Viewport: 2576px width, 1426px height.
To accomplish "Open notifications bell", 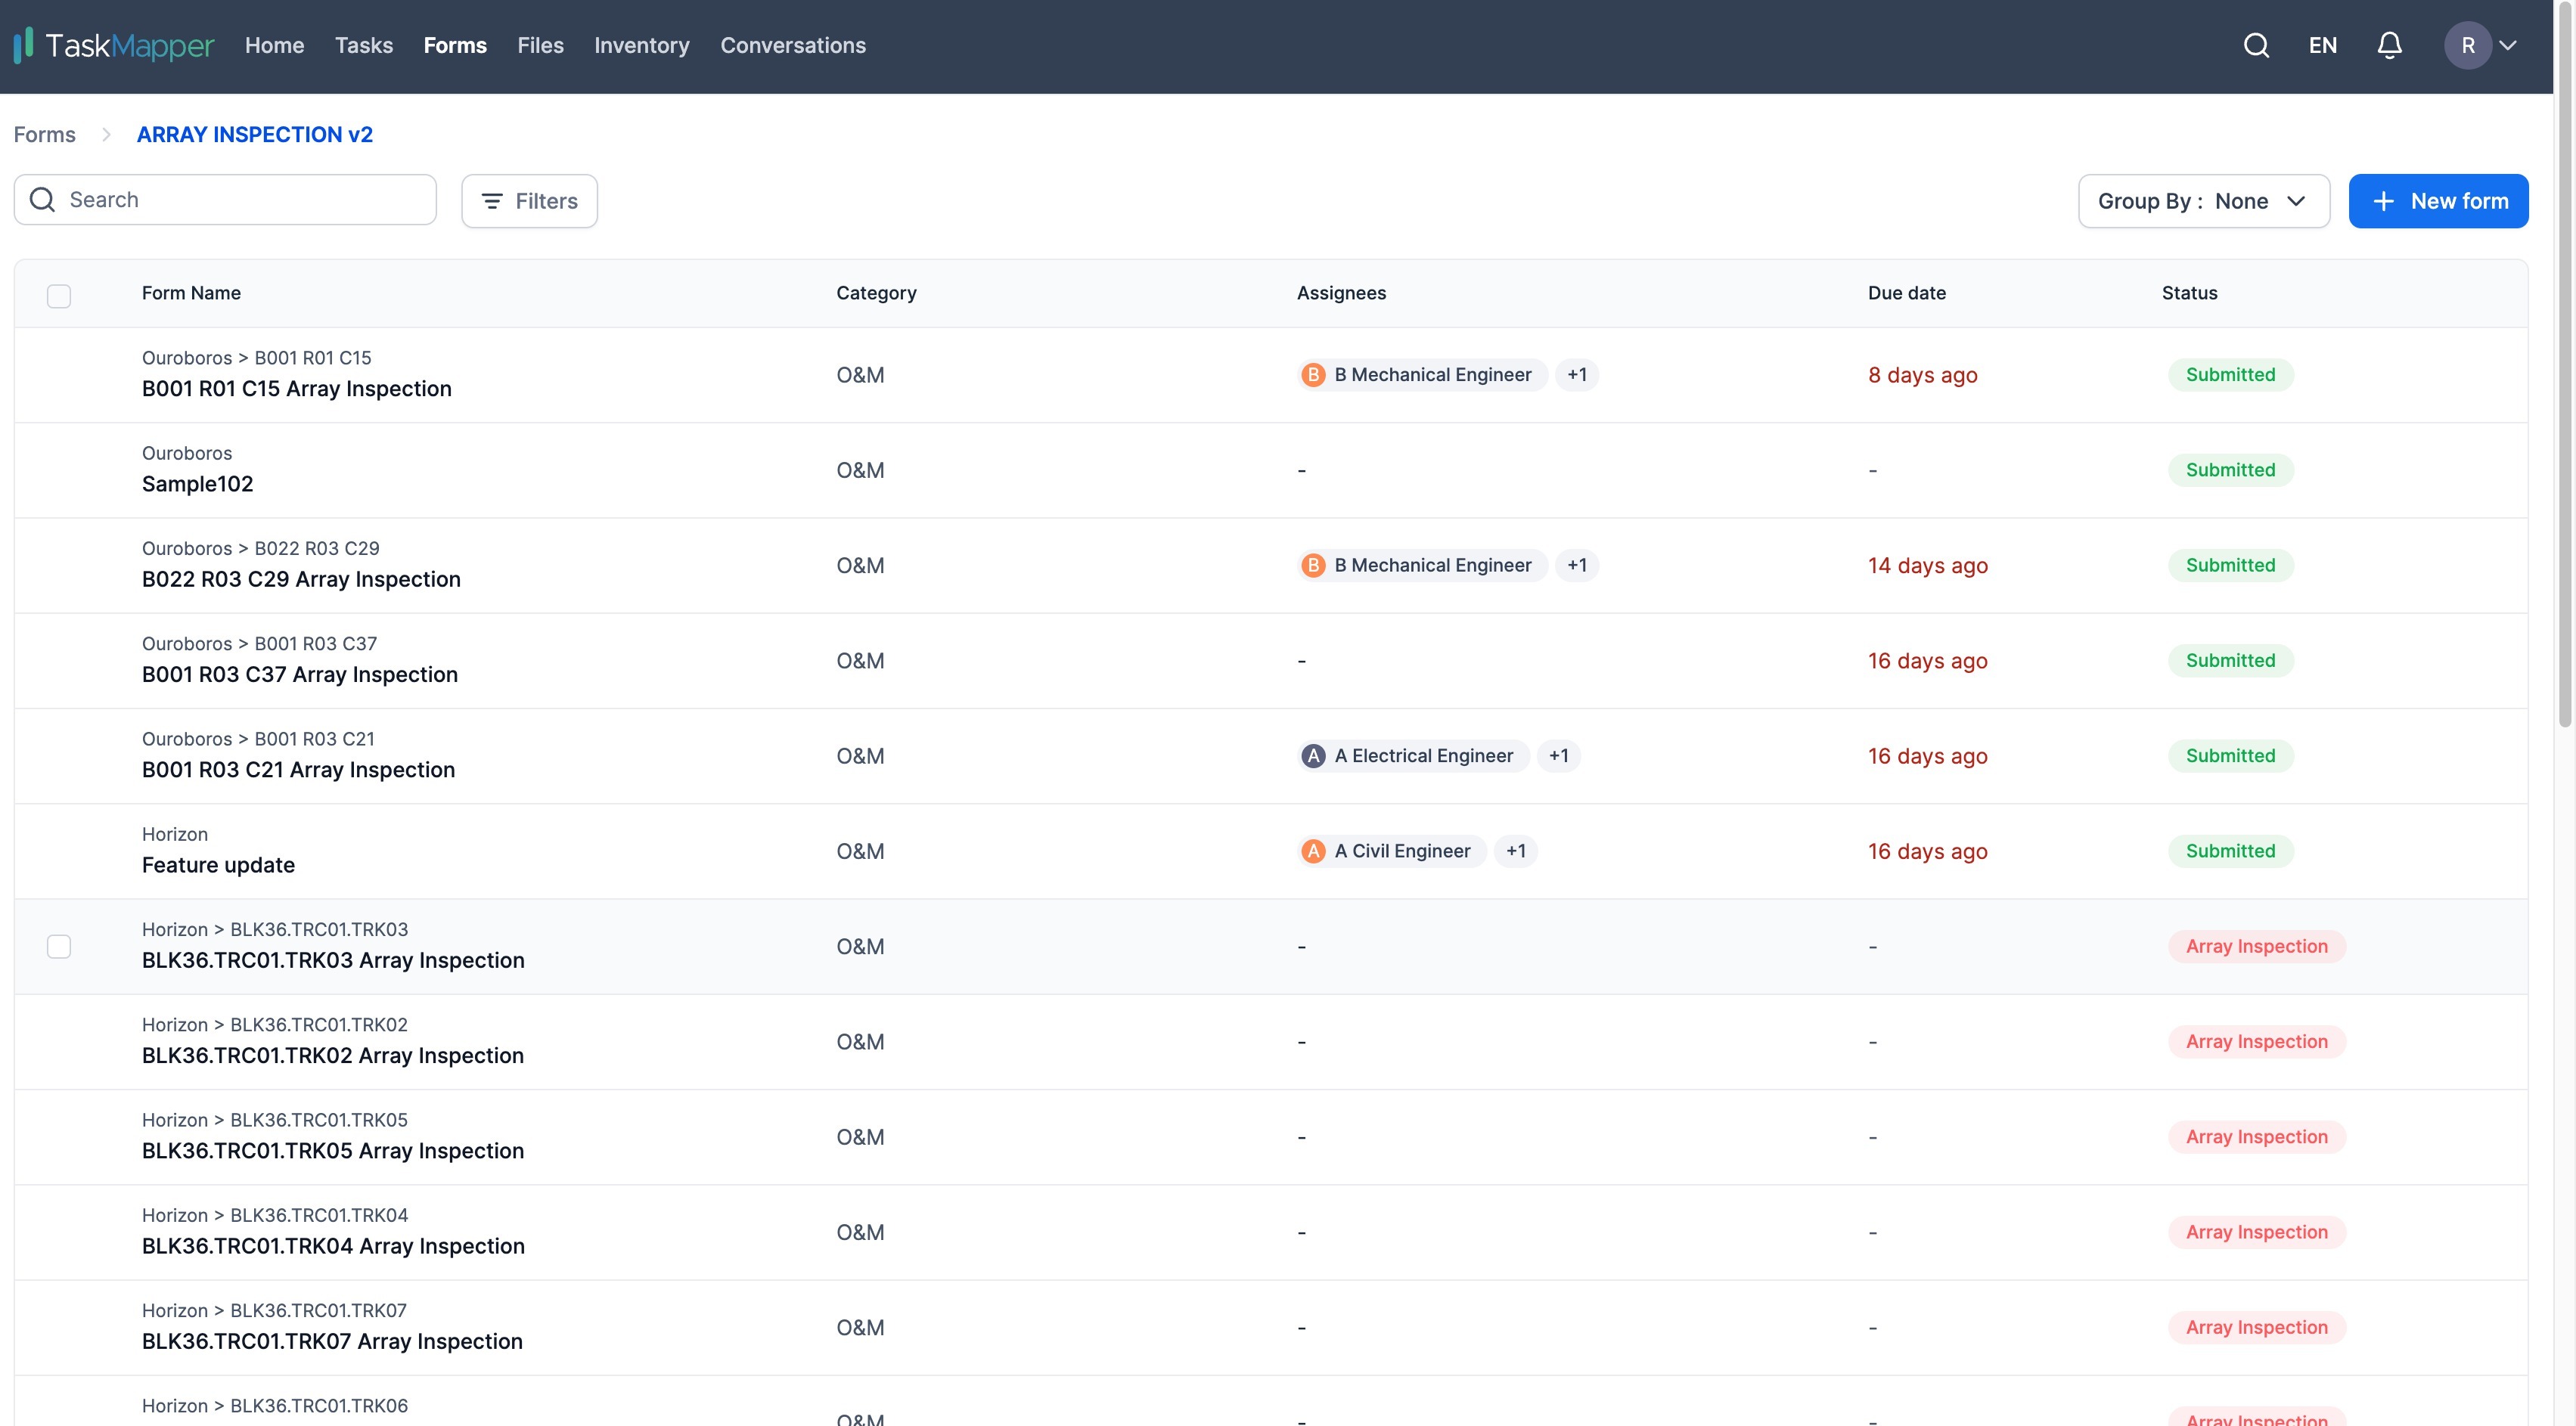I will (x=2389, y=45).
